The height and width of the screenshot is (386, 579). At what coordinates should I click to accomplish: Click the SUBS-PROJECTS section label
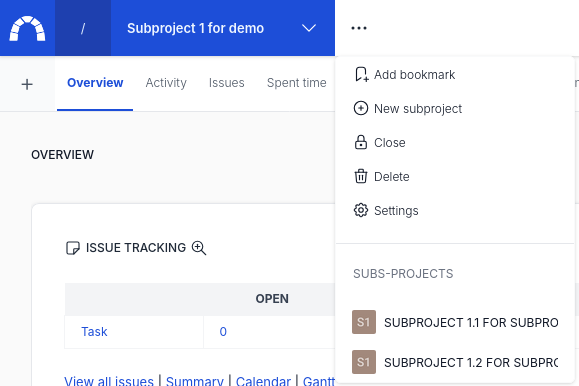(403, 274)
